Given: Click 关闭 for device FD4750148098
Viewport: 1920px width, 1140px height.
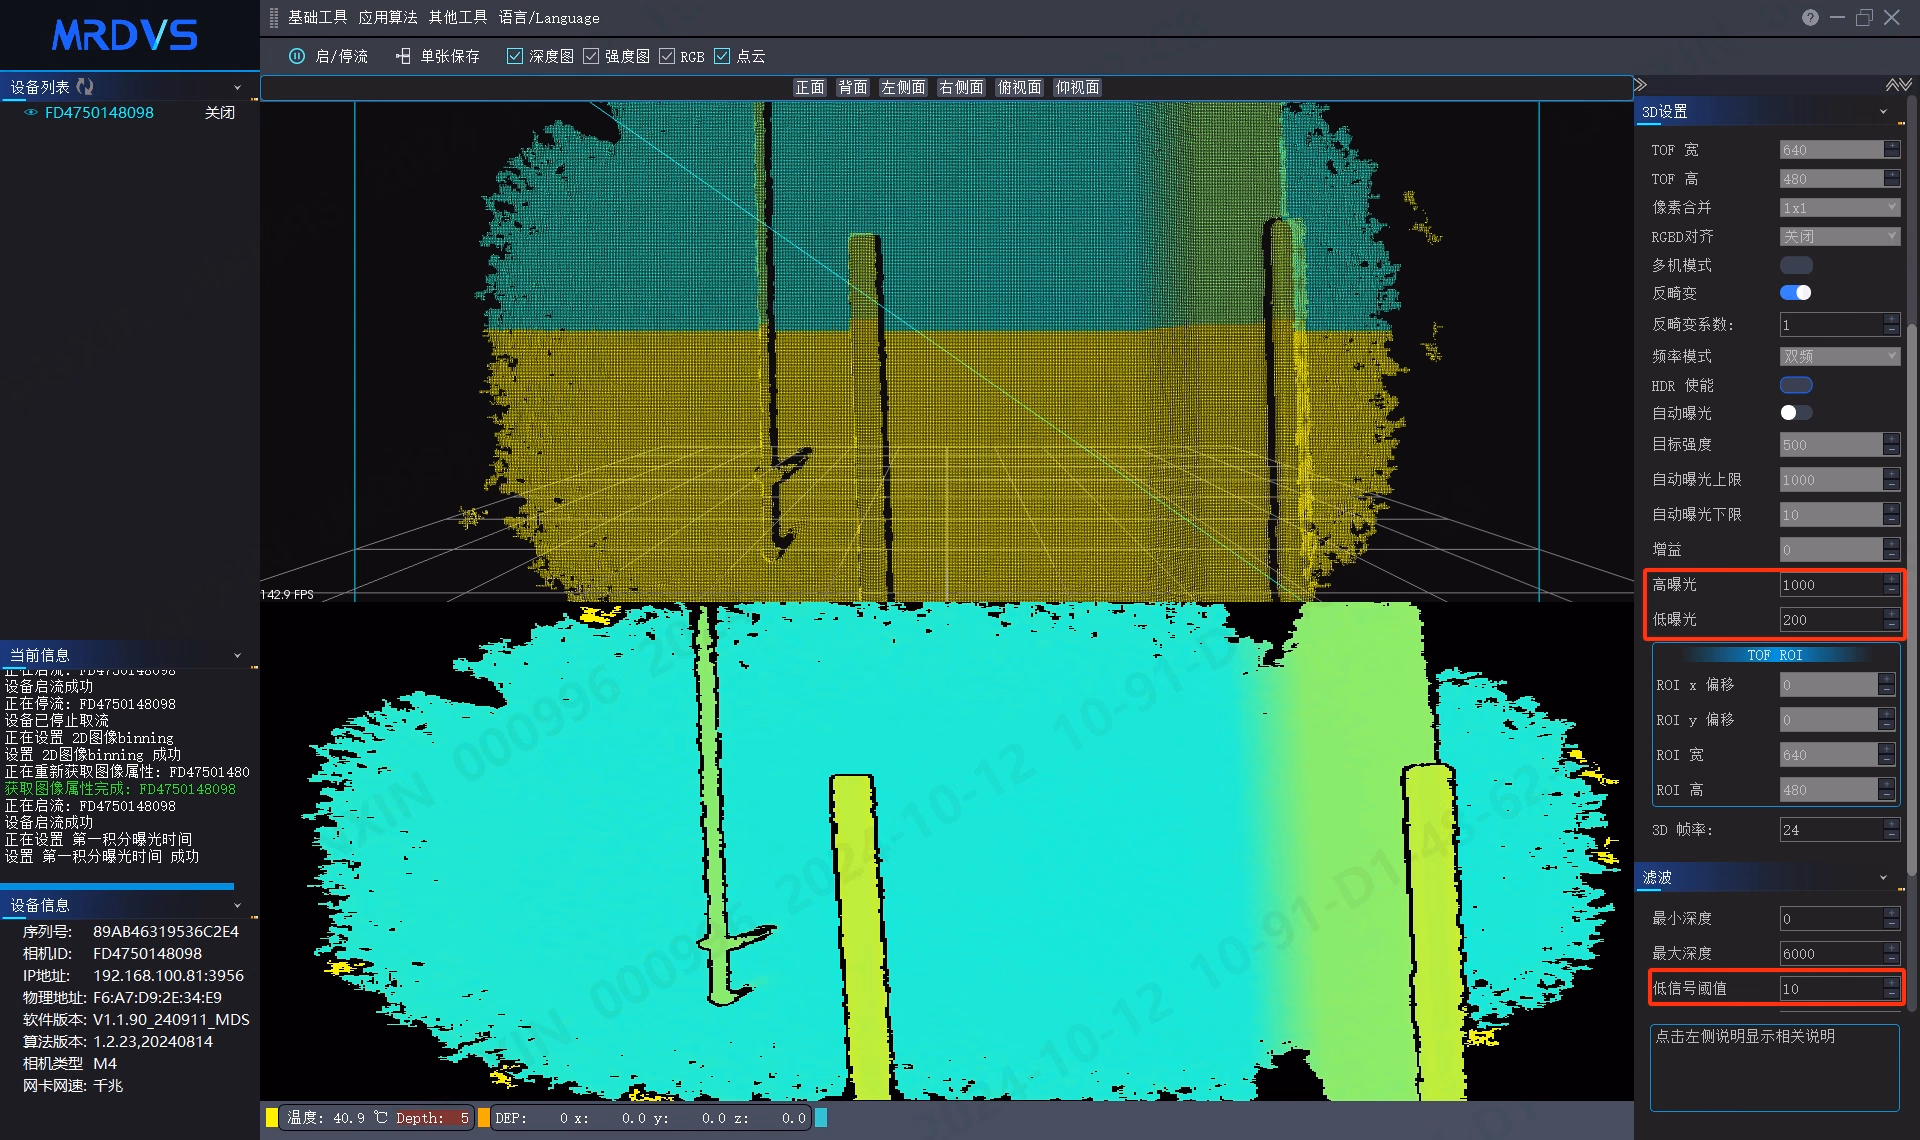Looking at the screenshot, I should coord(220,113).
